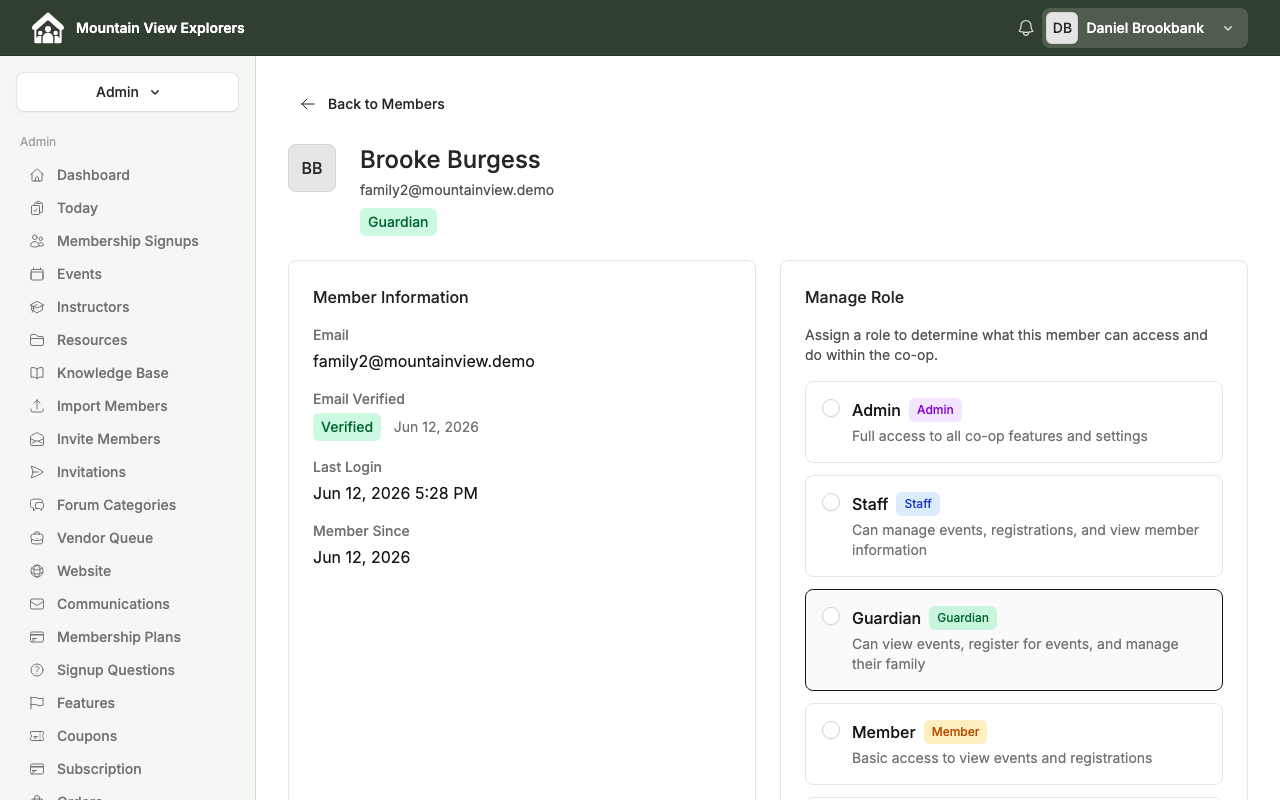Click the Events calendar icon
Viewport: 1280px width, 800px height.
[37, 274]
